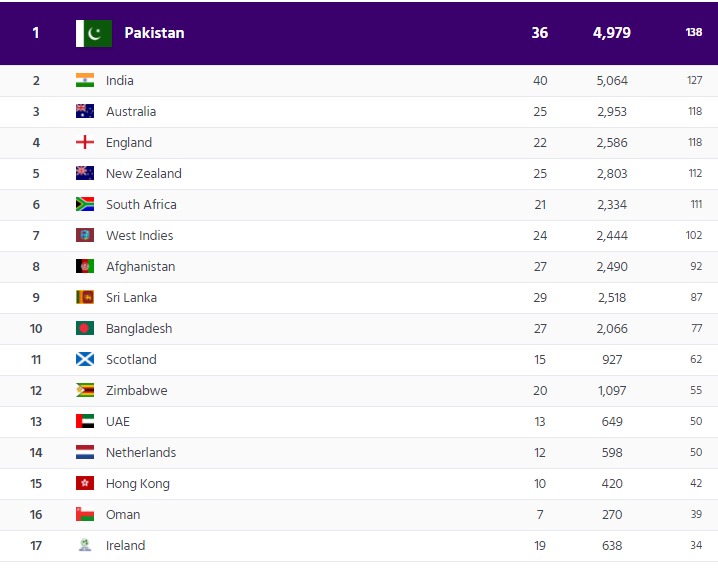Click the Afghanistan flag icon

85,267
